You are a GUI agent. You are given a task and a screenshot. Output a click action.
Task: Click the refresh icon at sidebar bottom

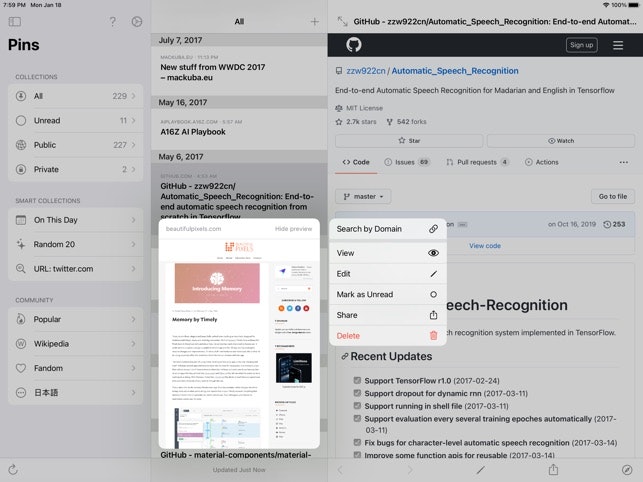(x=13, y=470)
